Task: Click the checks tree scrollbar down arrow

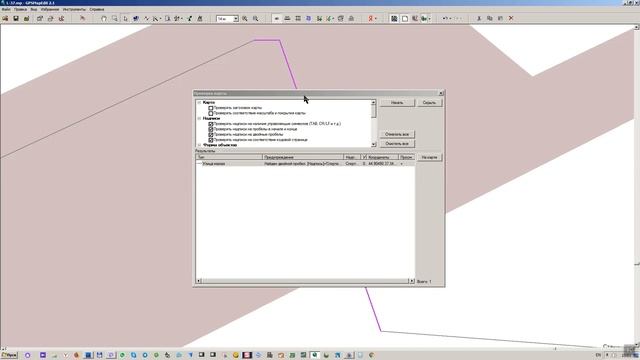Action: click(373, 144)
